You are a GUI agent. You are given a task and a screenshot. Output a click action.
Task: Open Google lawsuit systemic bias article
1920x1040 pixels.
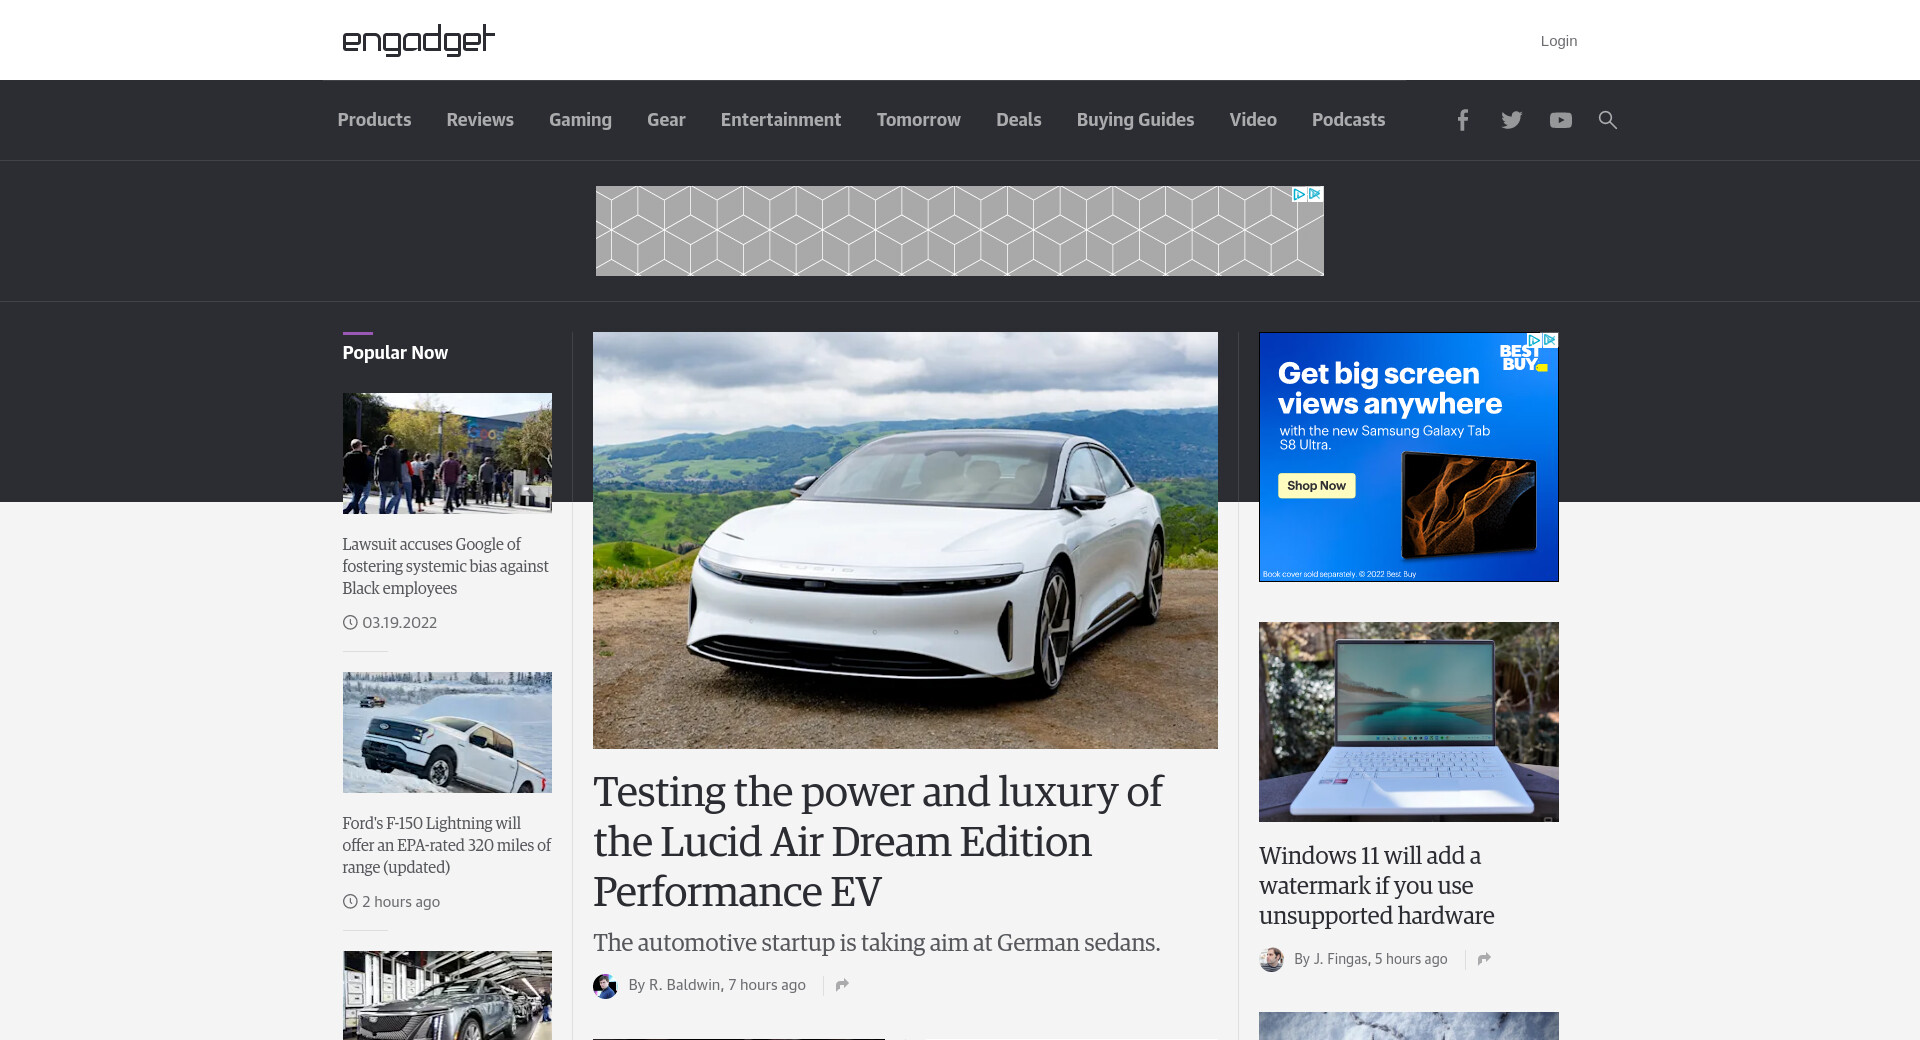[445, 566]
